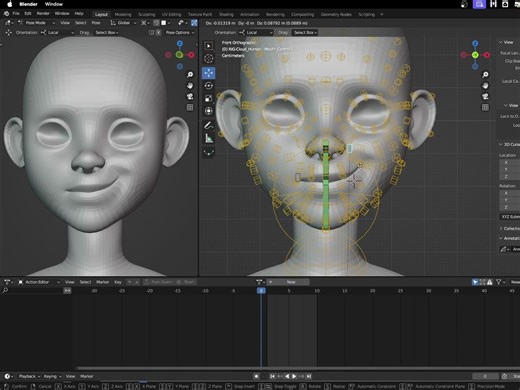
Task: Play animation in reverse
Action: [287, 376]
